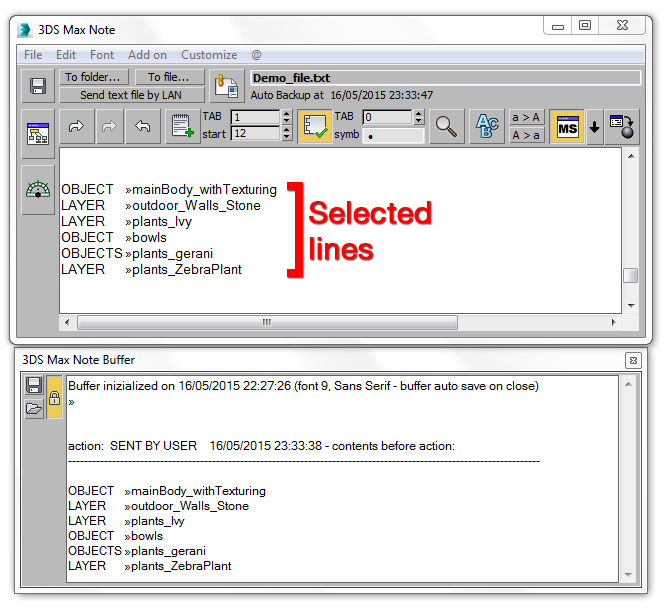Increase TAB value 0 with up arrow
Screen dimensions: 665x610
click(x=419, y=114)
